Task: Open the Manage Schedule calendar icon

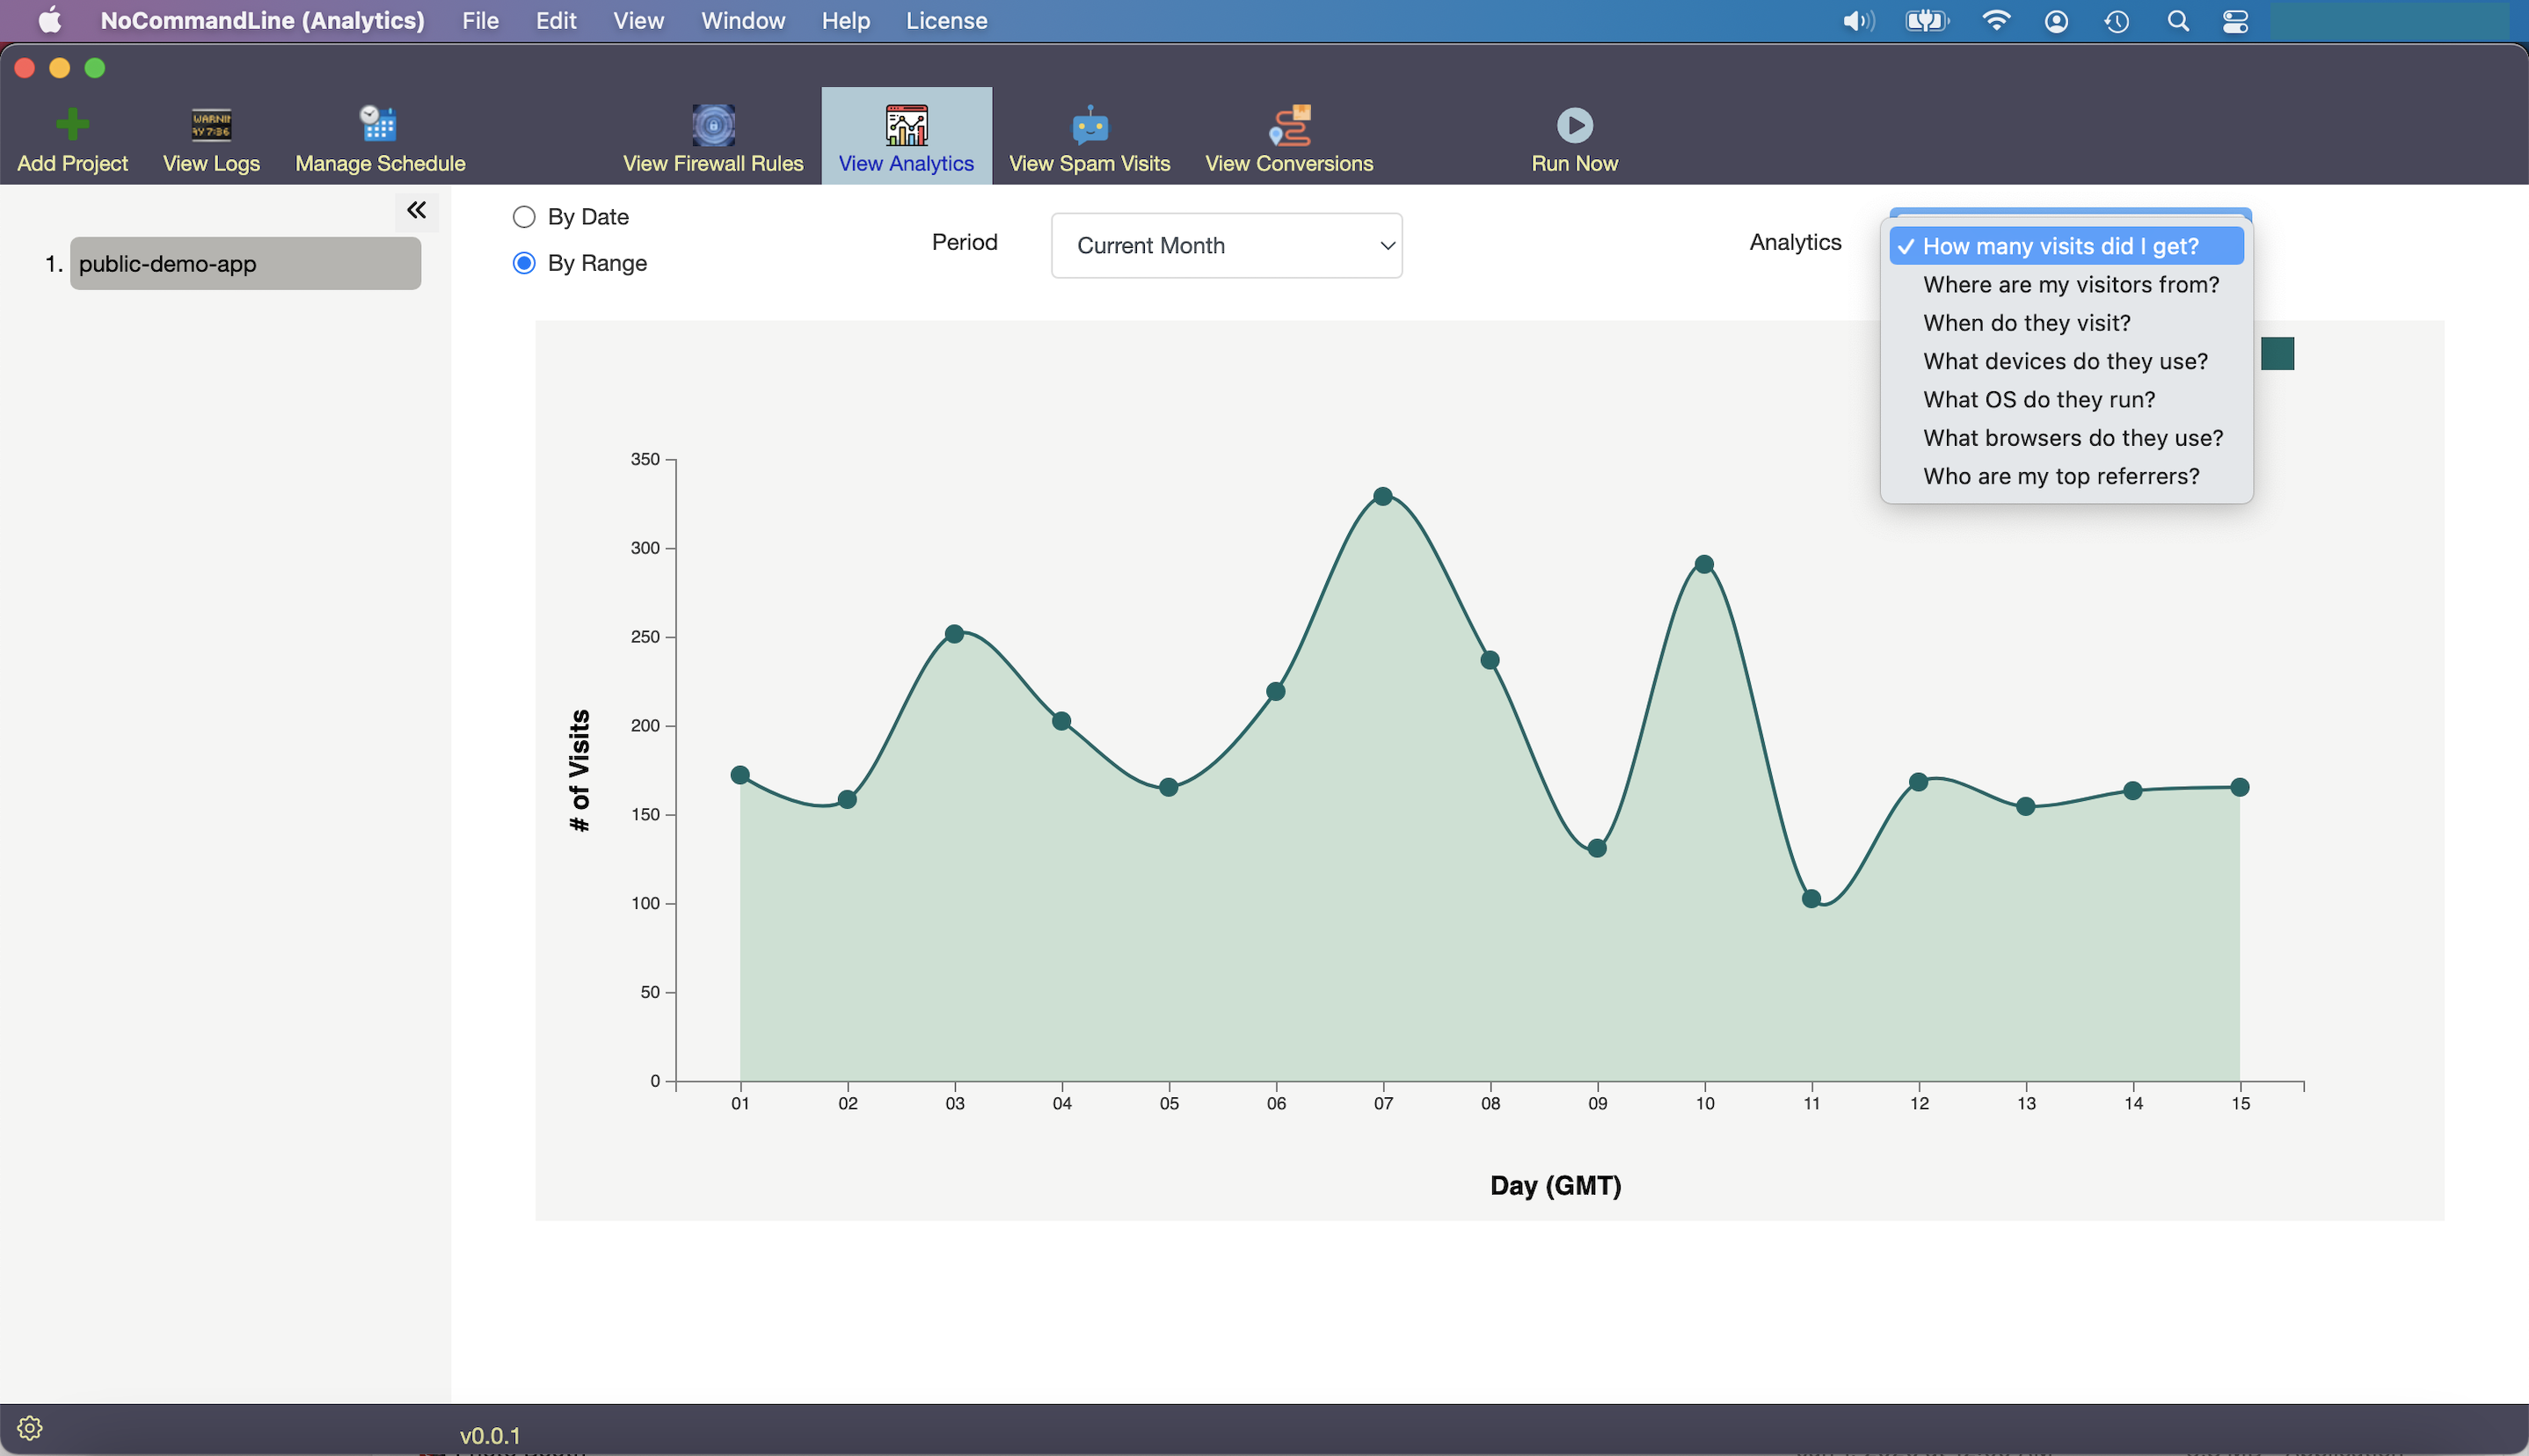Action: tap(379, 125)
